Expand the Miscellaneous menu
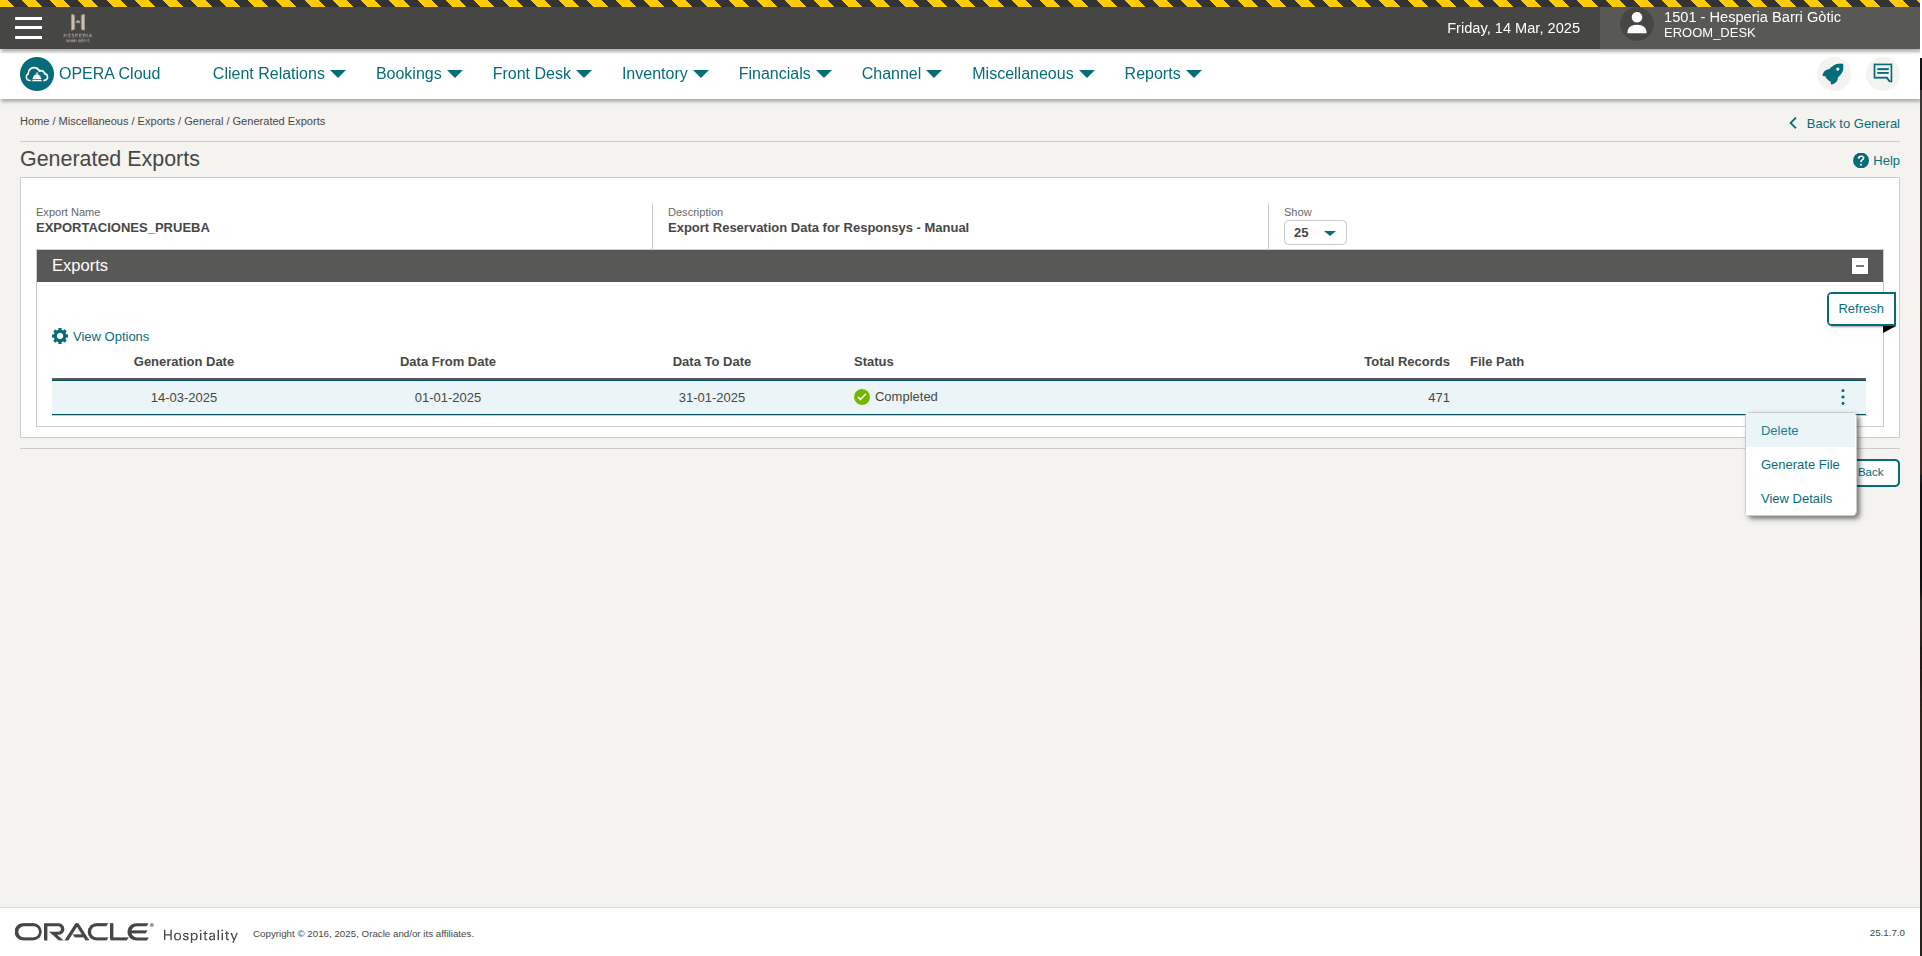Viewport: 1922px width, 956px height. pyautogui.click(x=1032, y=74)
